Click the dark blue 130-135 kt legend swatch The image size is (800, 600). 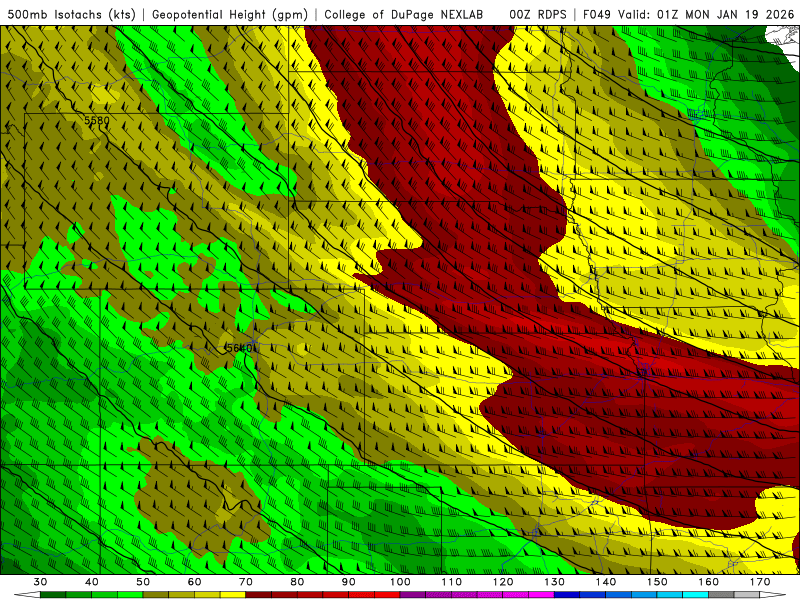[567, 594]
